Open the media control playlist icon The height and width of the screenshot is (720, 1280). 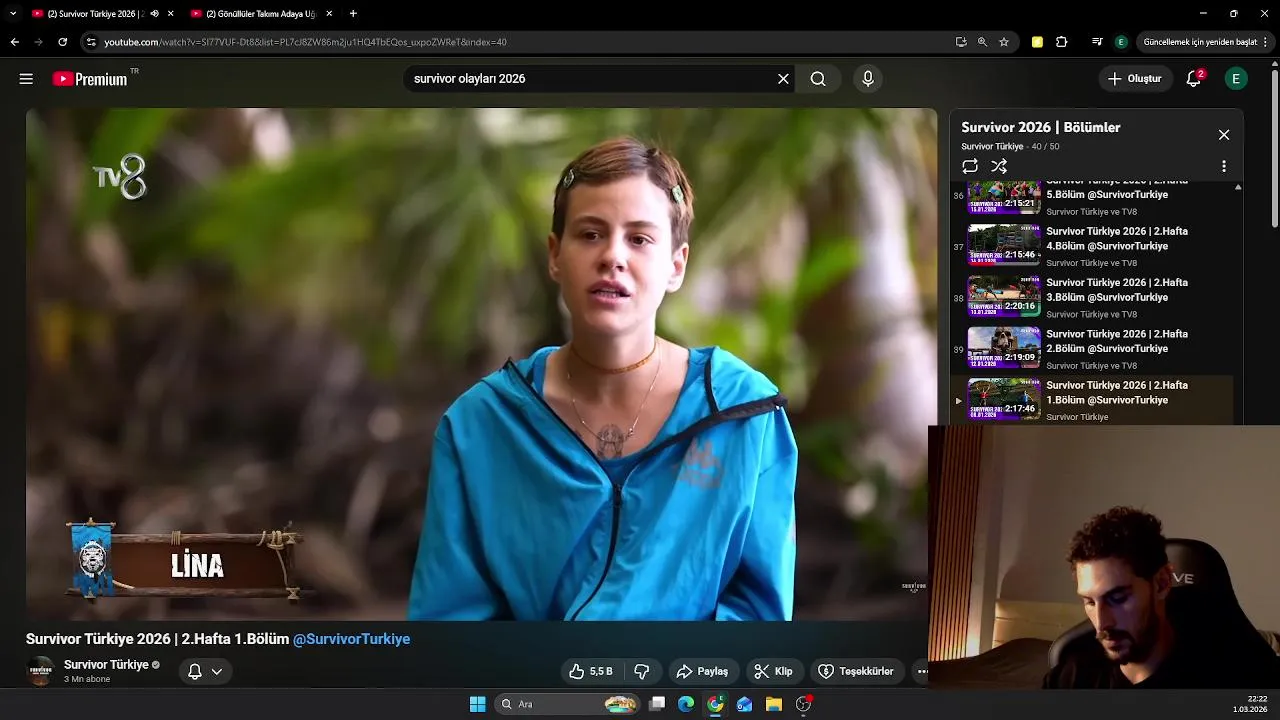pyautogui.click(x=1097, y=42)
